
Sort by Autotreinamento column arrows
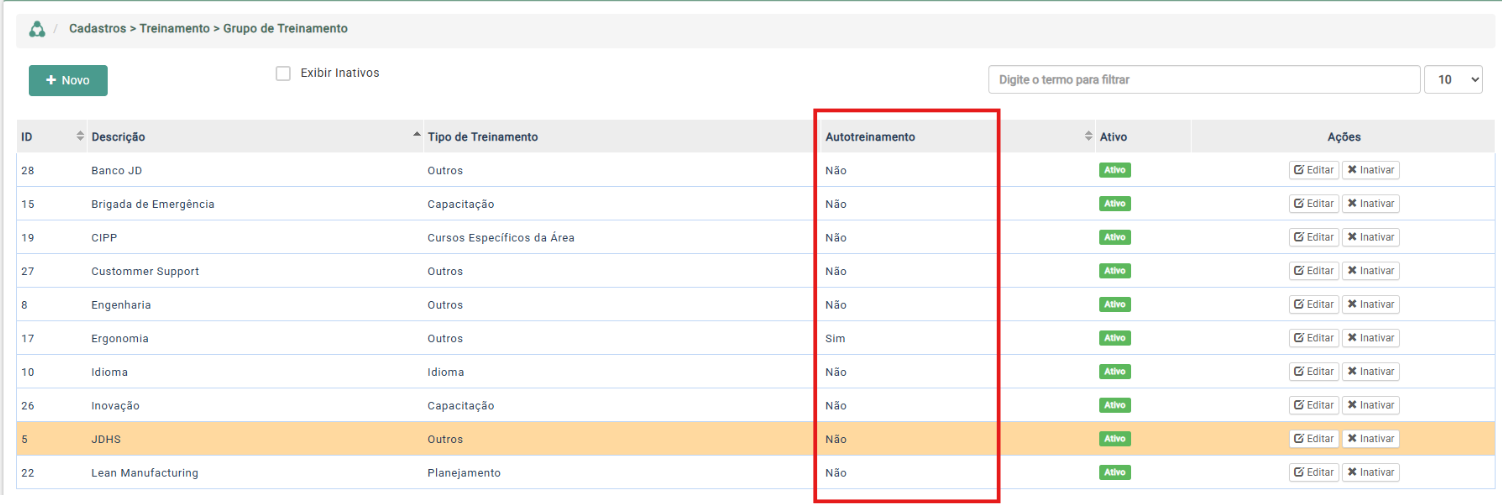[x=1088, y=137]
